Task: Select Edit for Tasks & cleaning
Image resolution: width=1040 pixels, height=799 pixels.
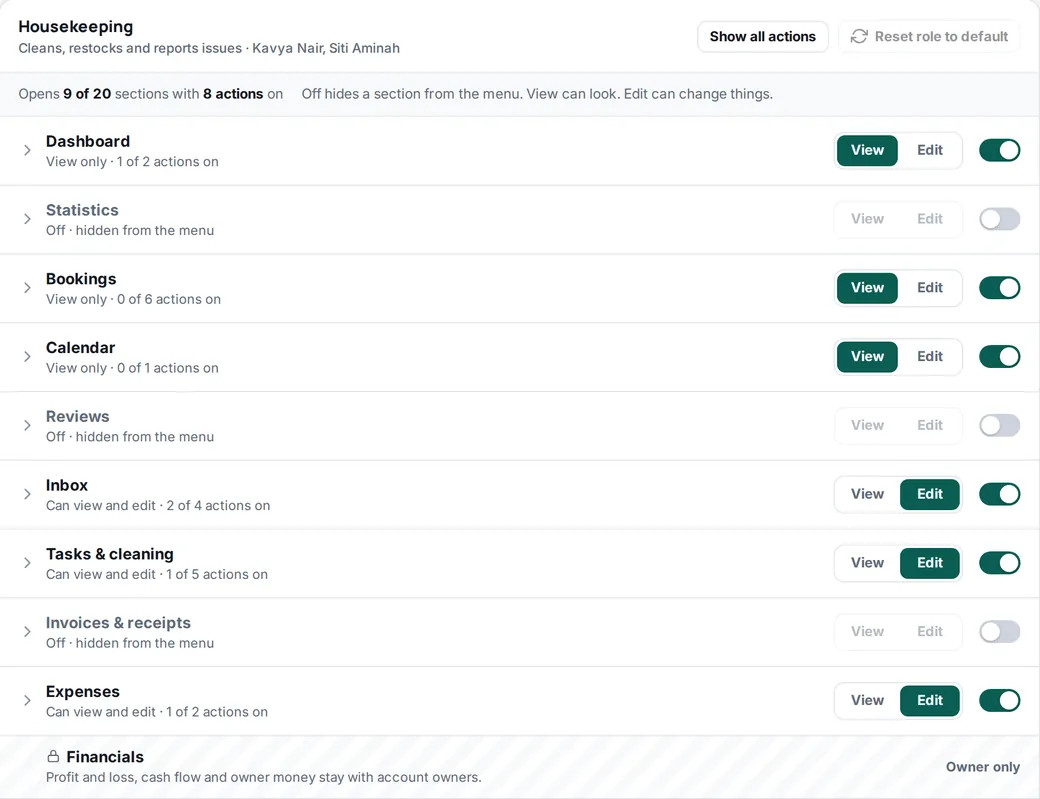Action: pos(929,563)
